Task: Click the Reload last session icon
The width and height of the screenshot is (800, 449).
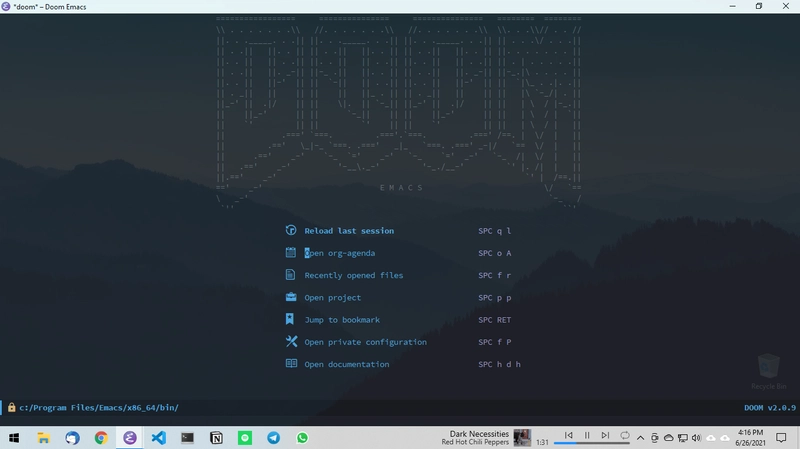Action: pos(291,230)
